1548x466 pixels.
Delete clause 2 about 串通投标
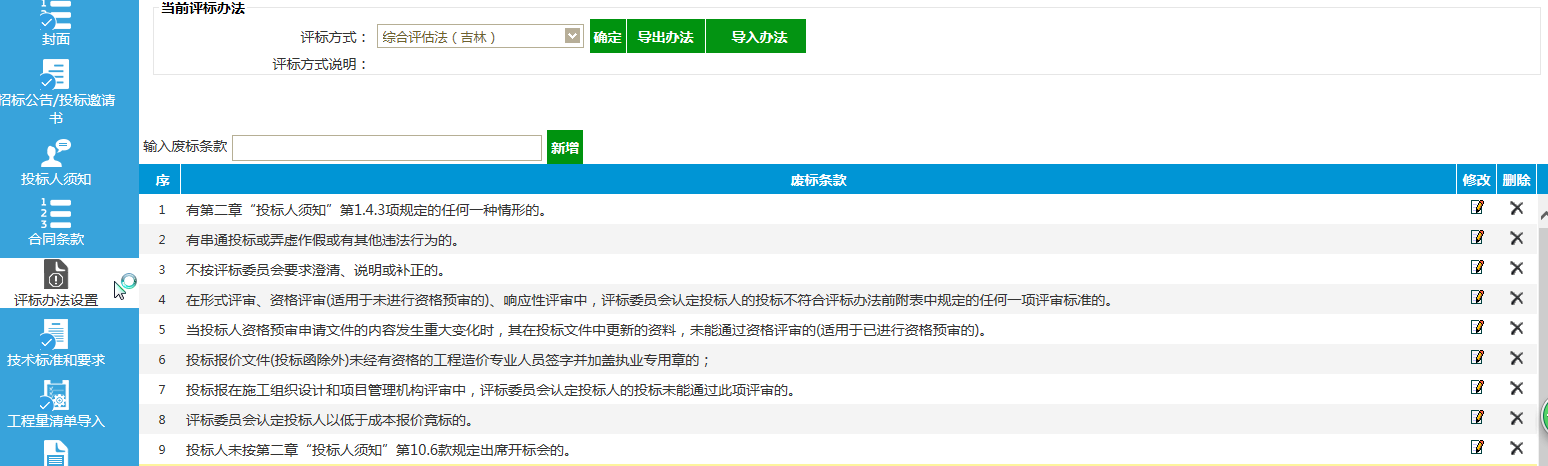point(1516,238)
